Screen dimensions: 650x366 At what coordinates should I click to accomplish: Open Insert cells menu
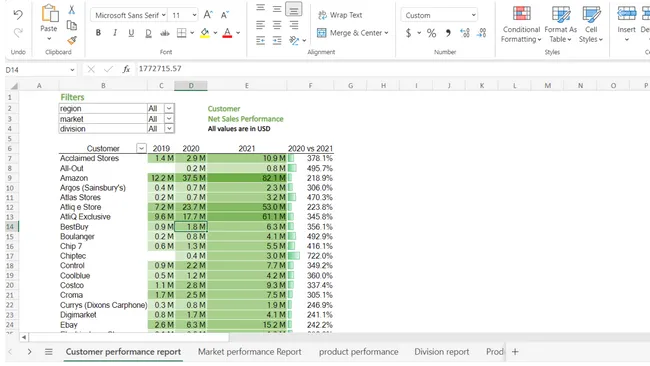(626, 24)
